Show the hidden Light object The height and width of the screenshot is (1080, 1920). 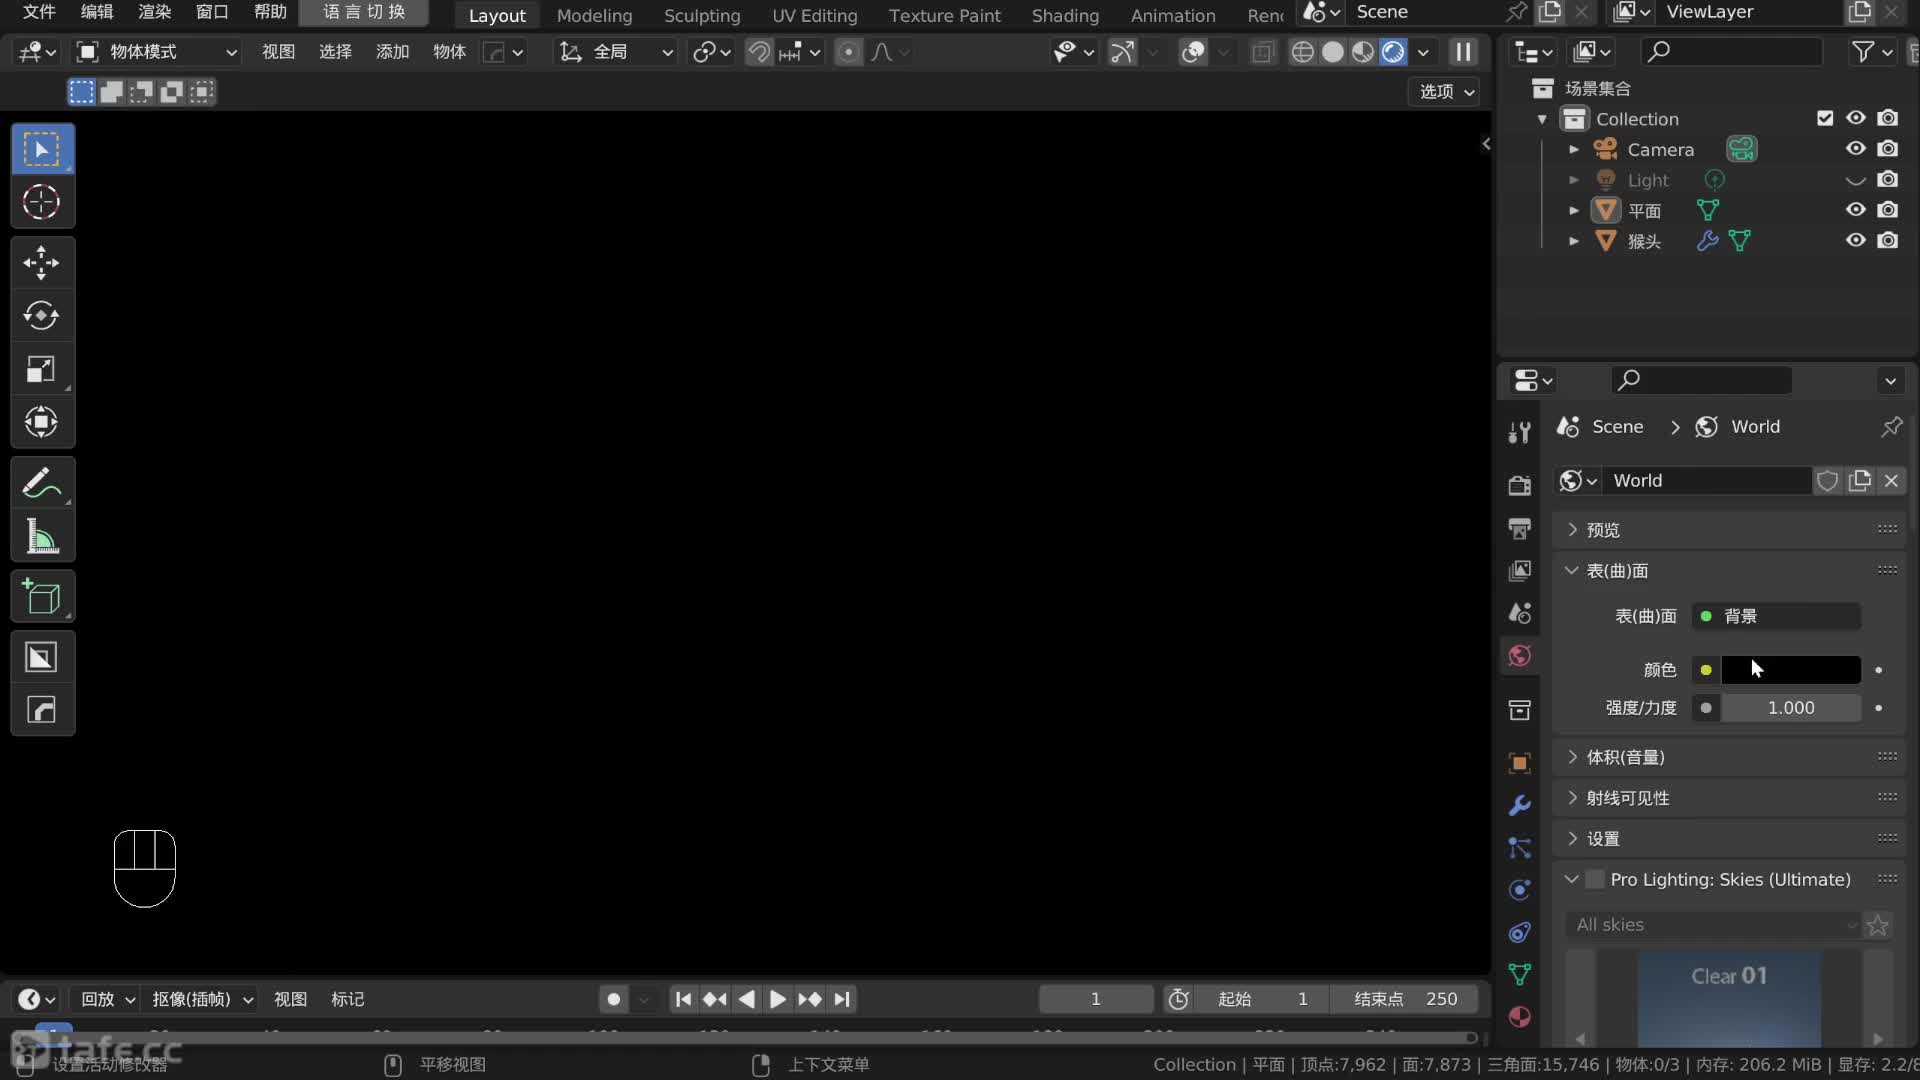pyautogui.click(x=1856, y=180)
